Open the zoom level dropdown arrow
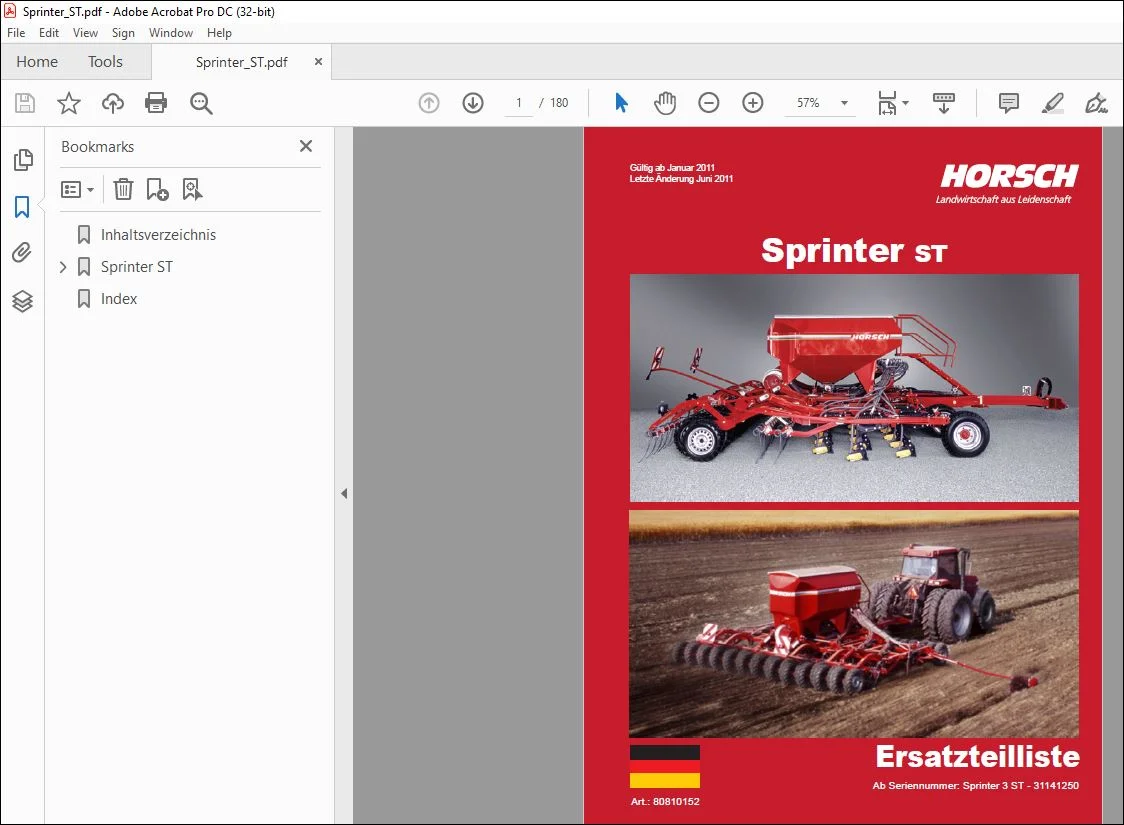This screenshot has width=1124, height=825. point(844,103)
